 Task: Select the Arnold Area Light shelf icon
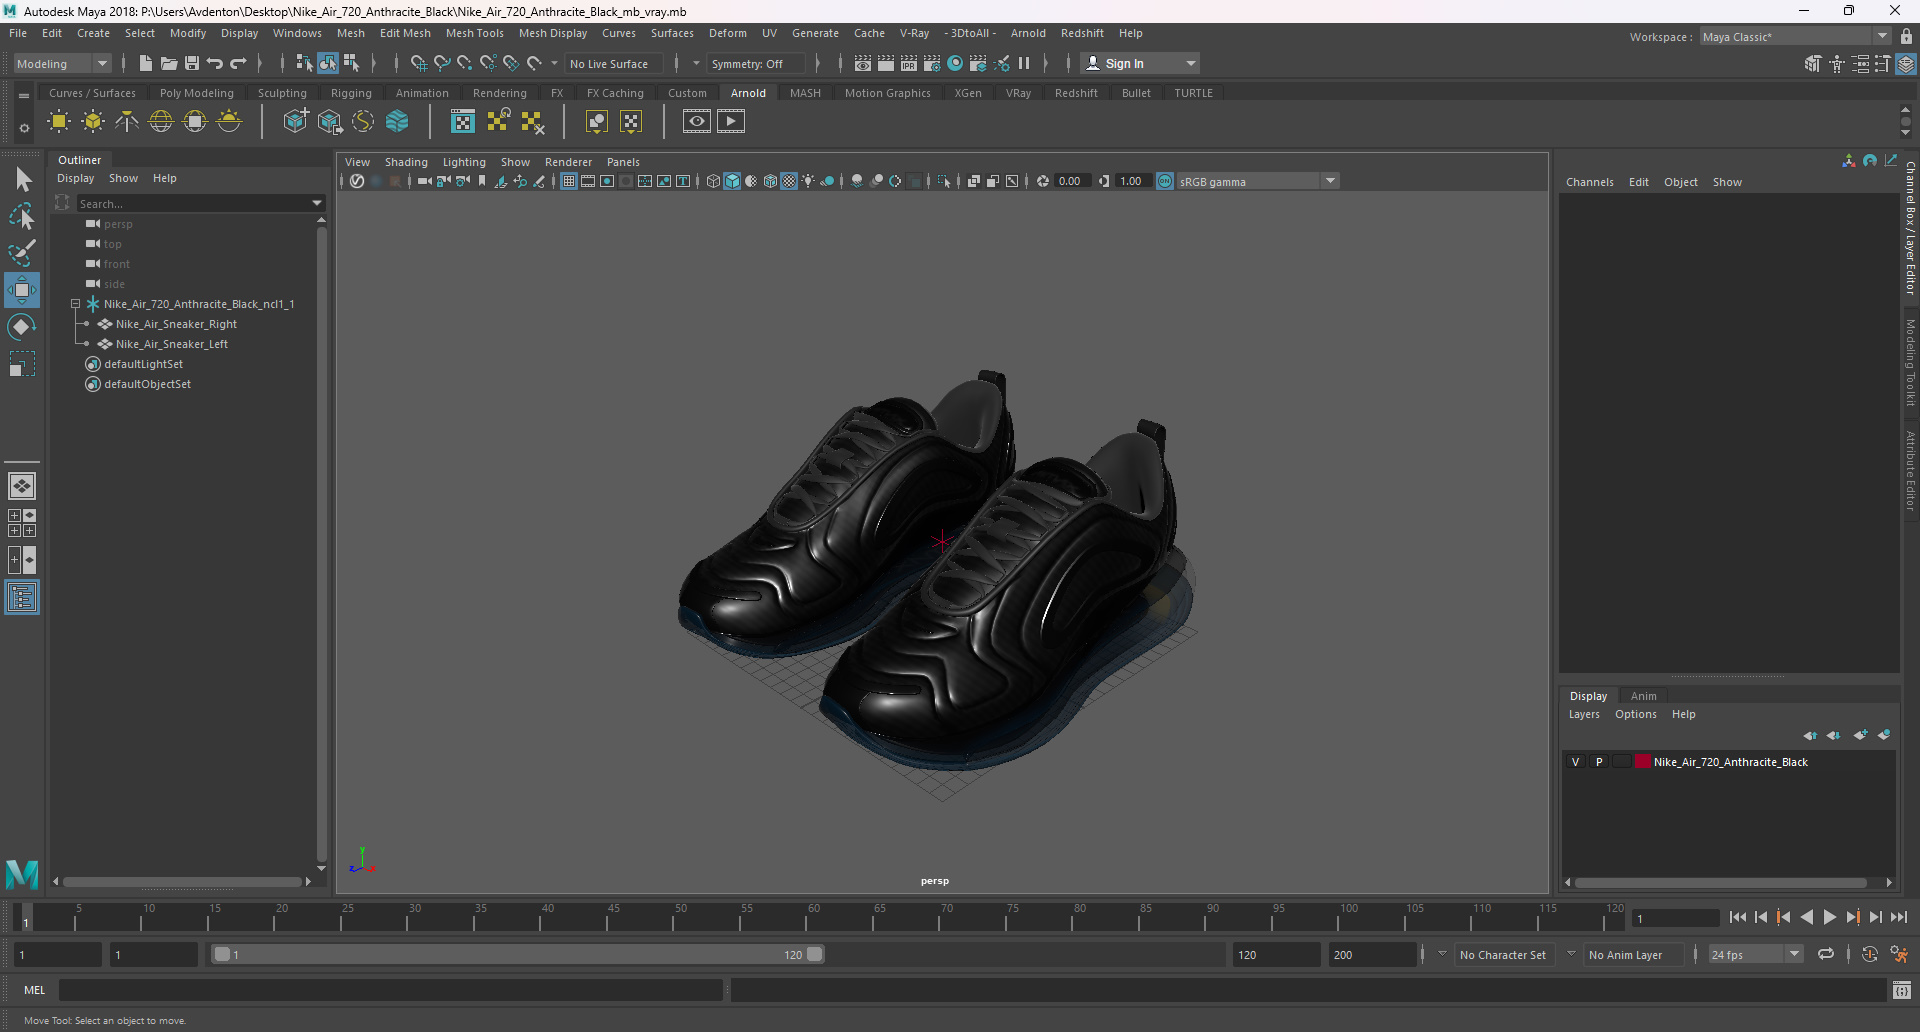59,122
